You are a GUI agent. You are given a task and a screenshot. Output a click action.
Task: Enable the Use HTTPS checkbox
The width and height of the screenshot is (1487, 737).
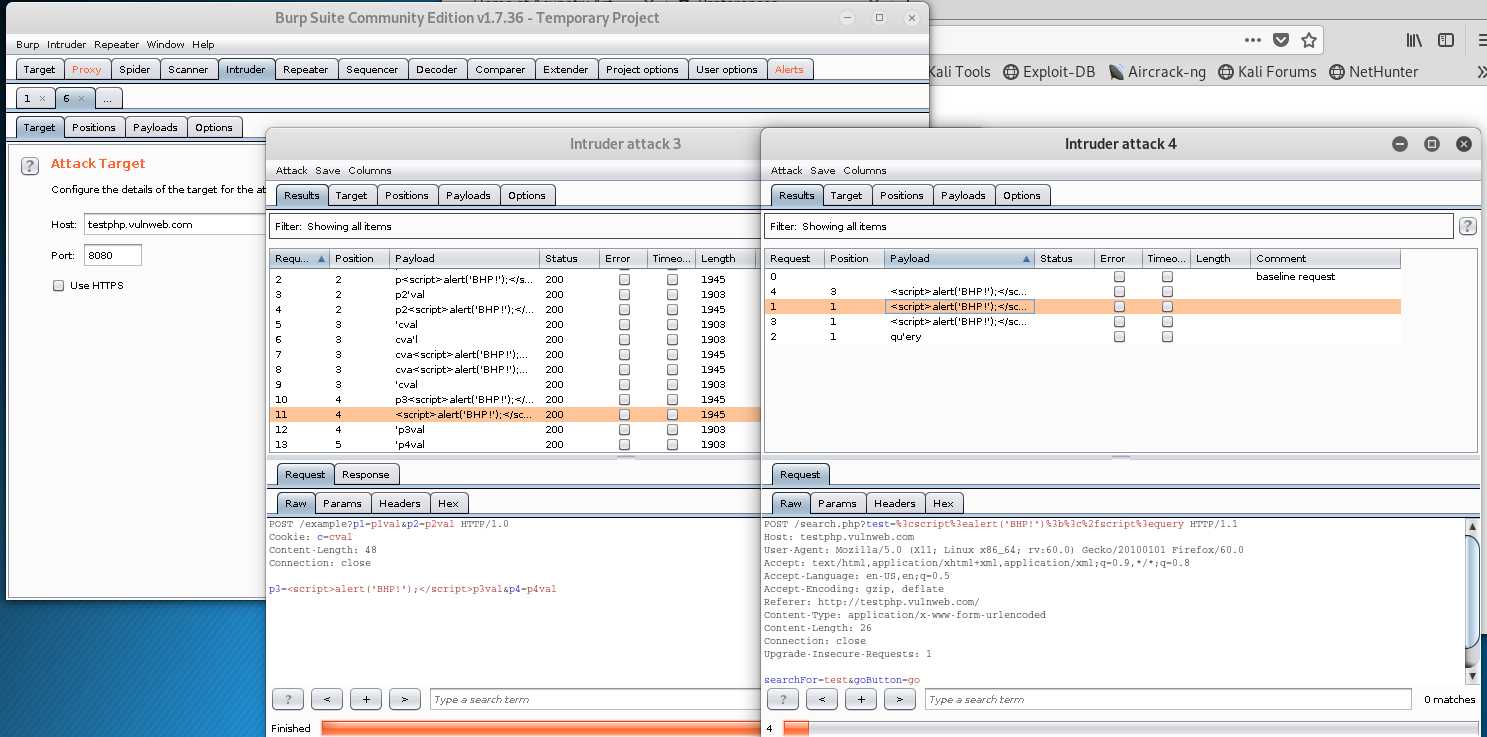point(58,286)
